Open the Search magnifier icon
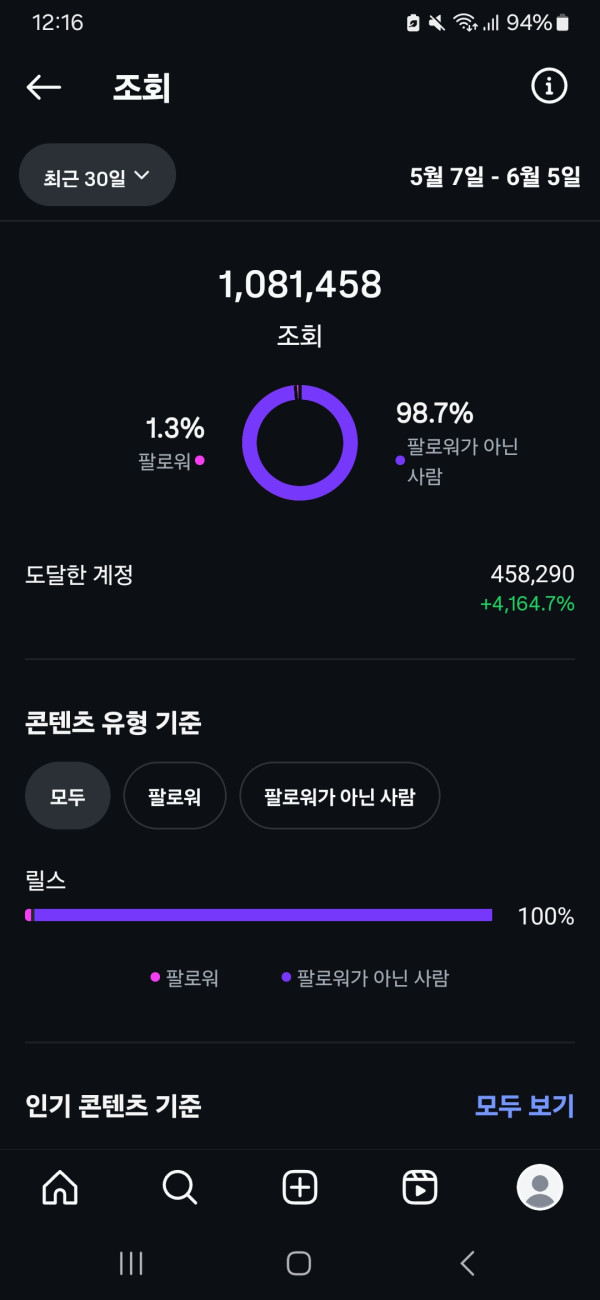This screenshot has width=600, height=1300. [180, 1187]
